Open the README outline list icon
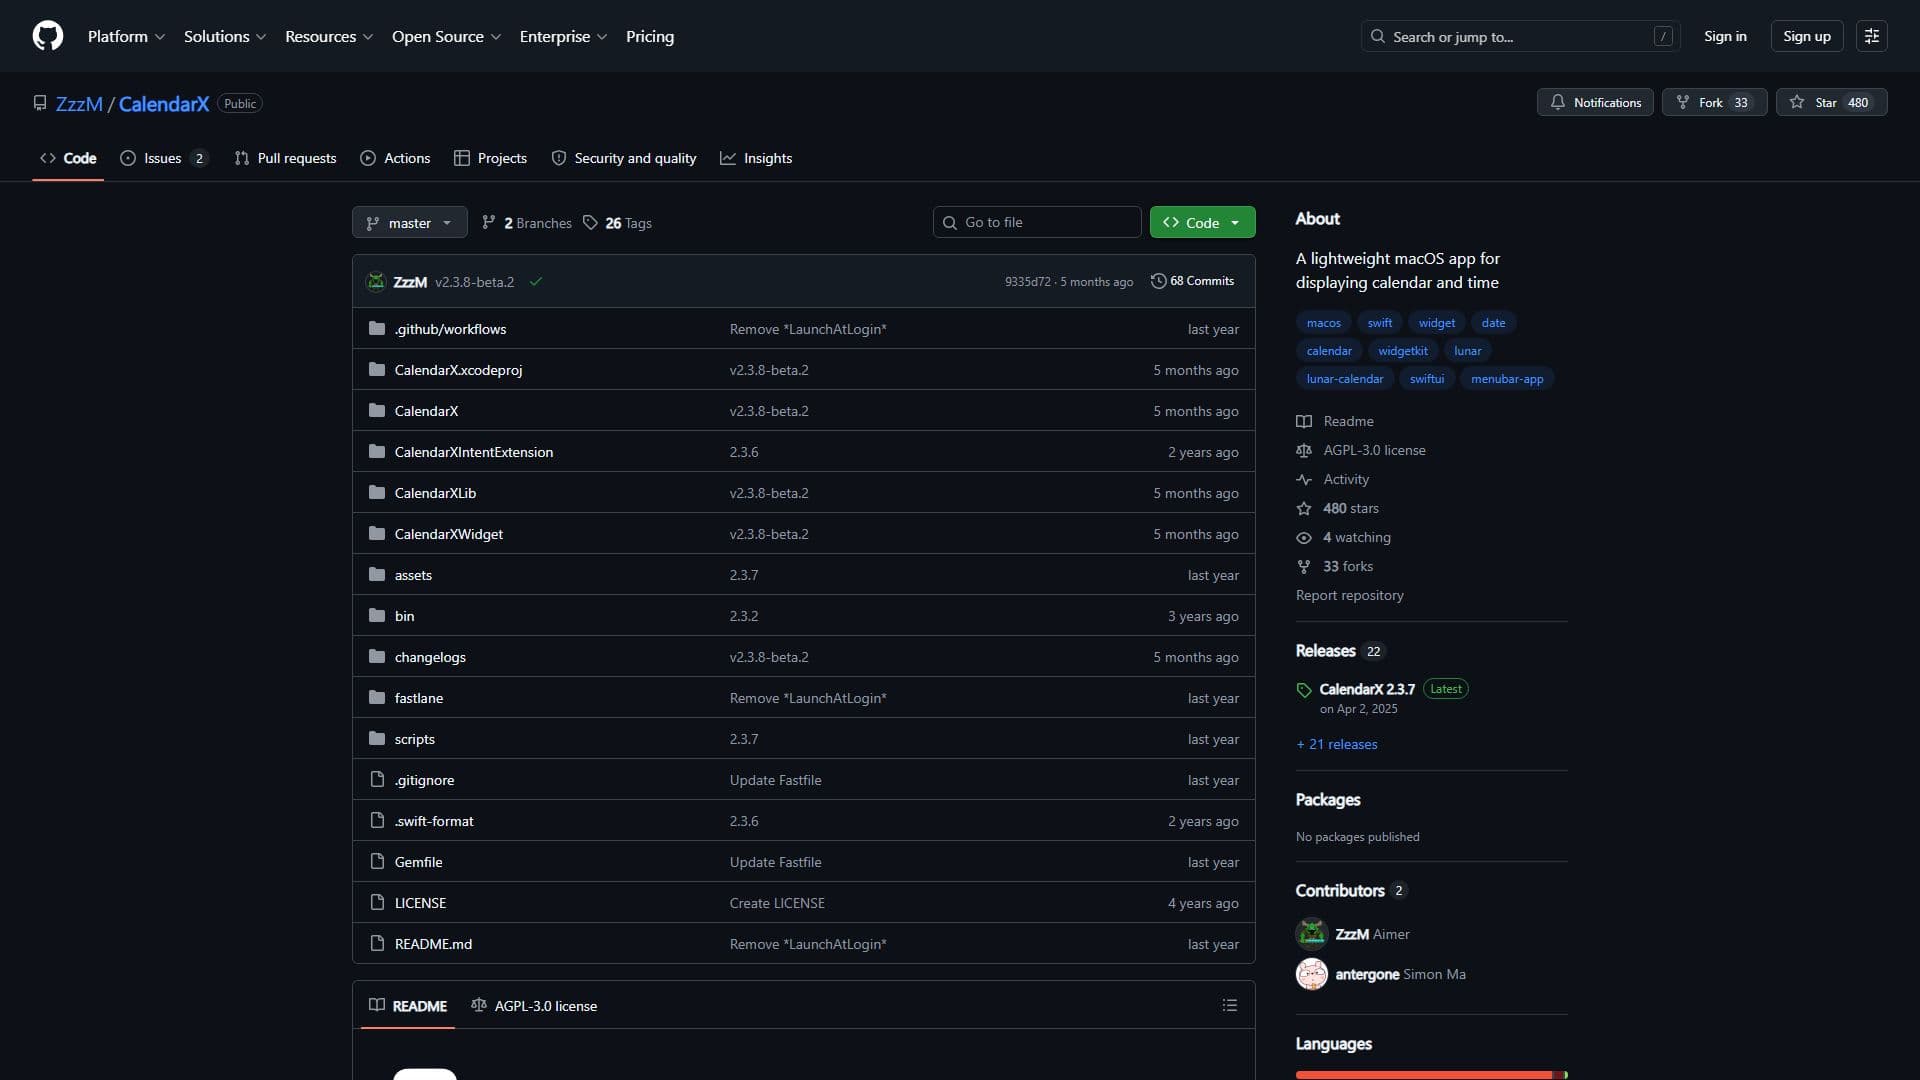Screen dimensions: 1920x1080 click(x=1230, y=1005)
